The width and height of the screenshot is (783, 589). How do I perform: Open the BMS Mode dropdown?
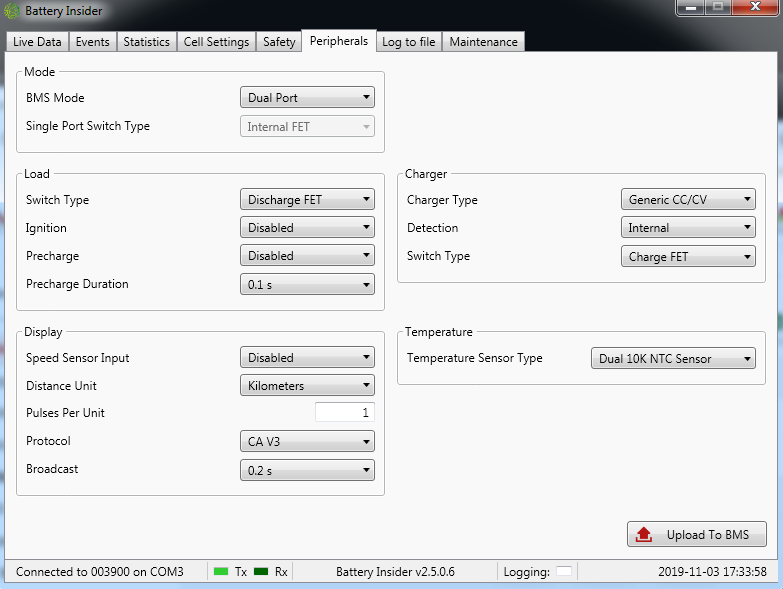click(307, 98)
